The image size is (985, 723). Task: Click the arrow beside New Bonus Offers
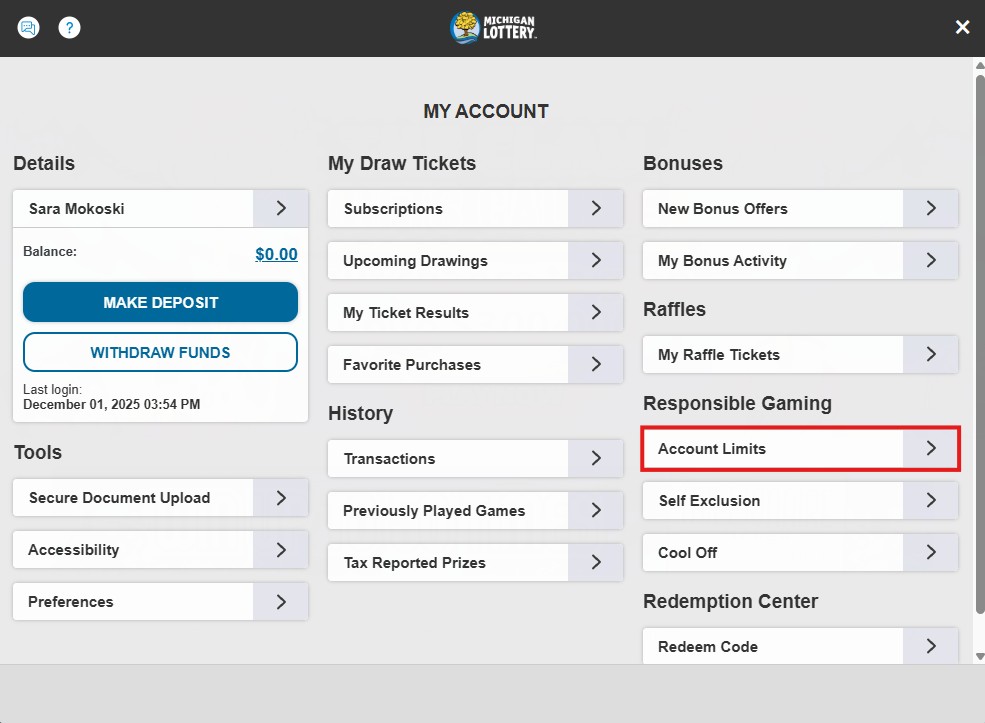tap(930, 209)
